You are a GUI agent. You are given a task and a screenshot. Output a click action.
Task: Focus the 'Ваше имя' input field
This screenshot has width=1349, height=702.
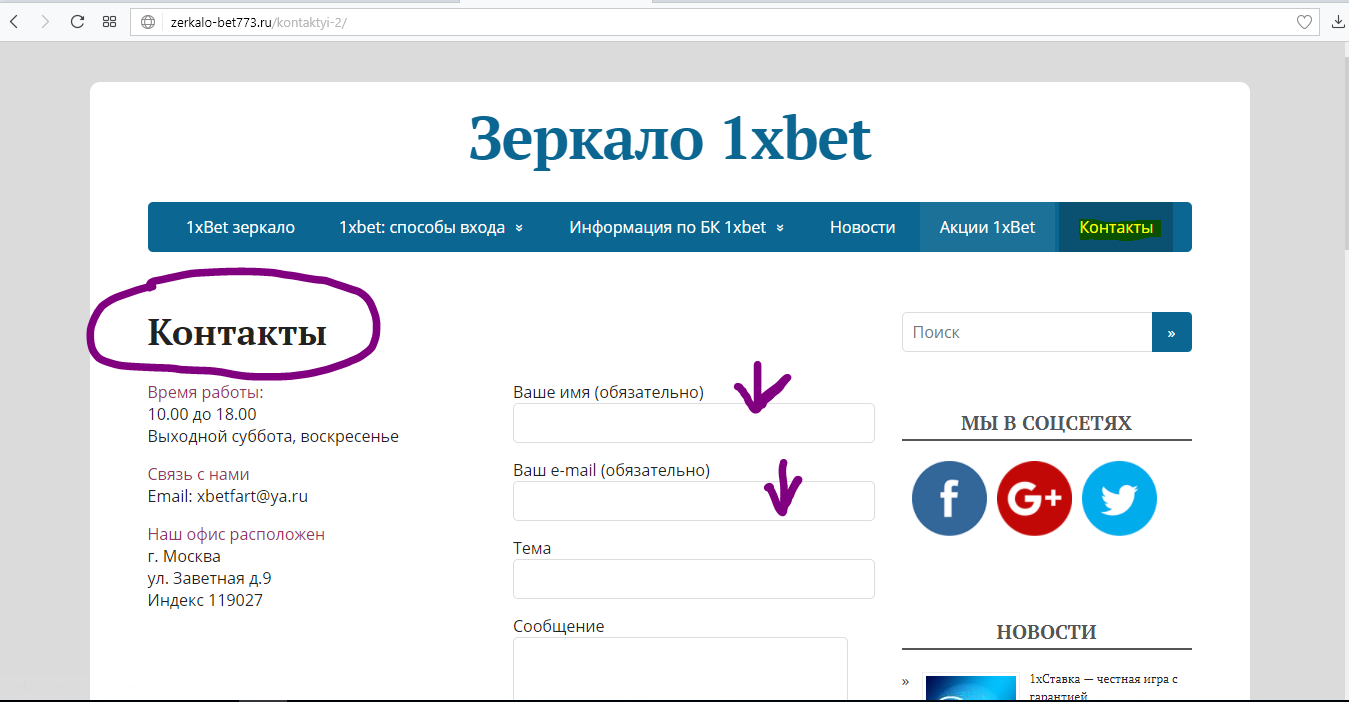(693, 423)
